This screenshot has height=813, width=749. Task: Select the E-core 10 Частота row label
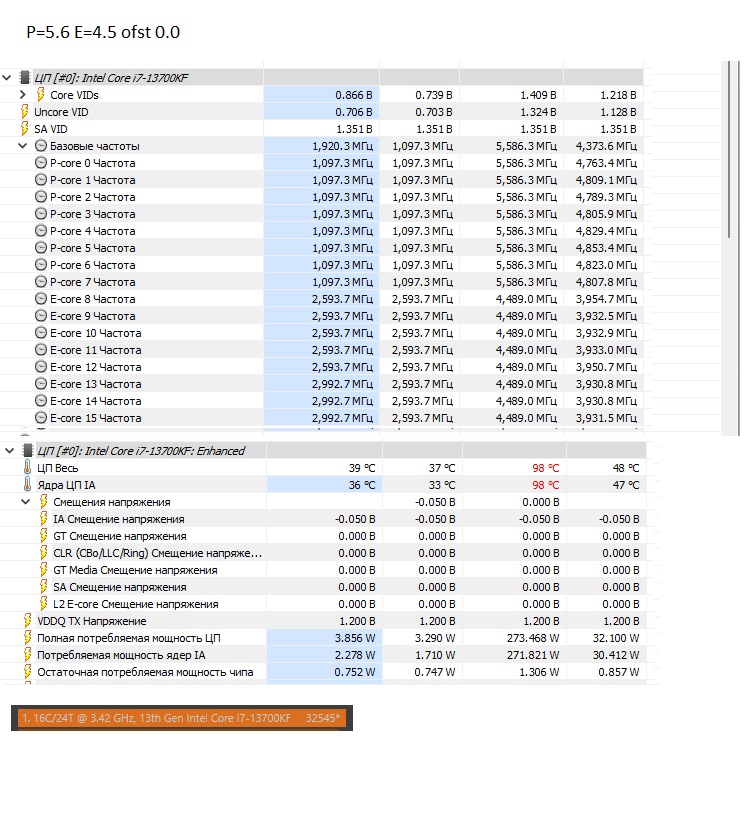(x=96, y=333)
